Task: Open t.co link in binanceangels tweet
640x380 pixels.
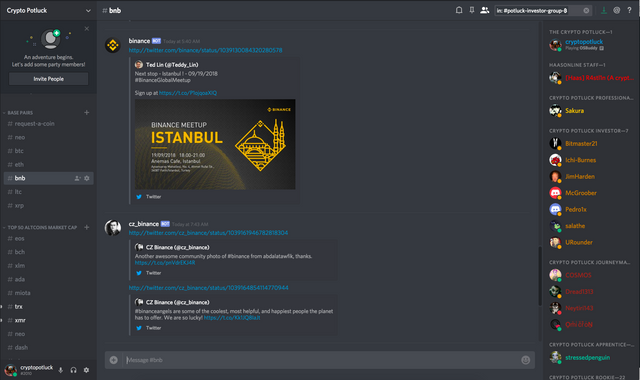Action: pos(232,318)
